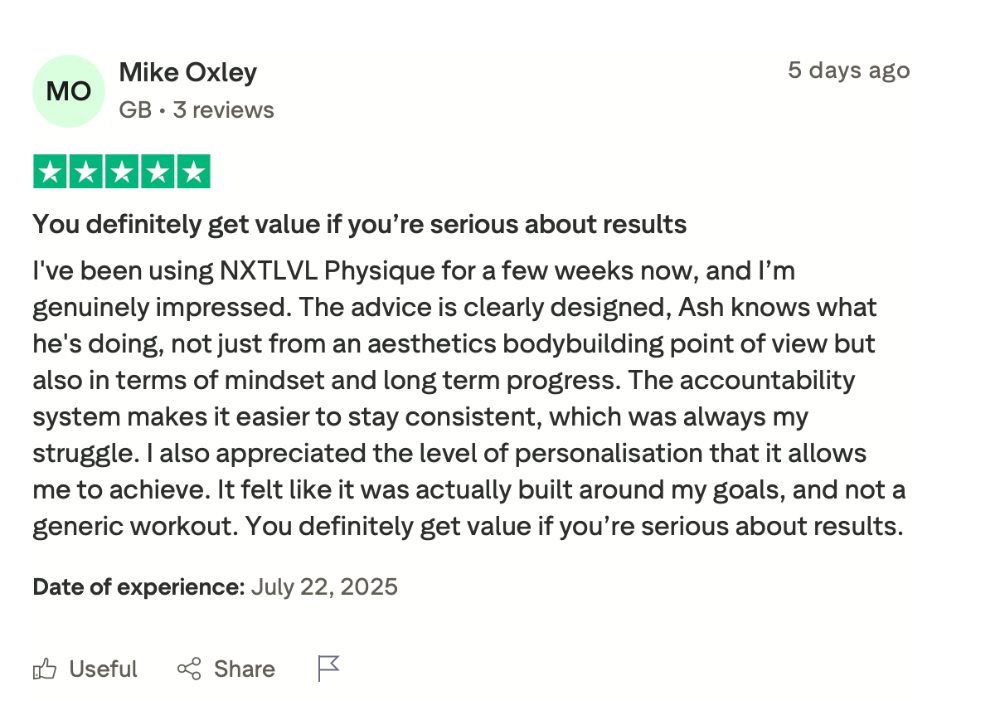
Task: Open Mike Oxley's reviewer profile name
Action: tap(188, 72)
